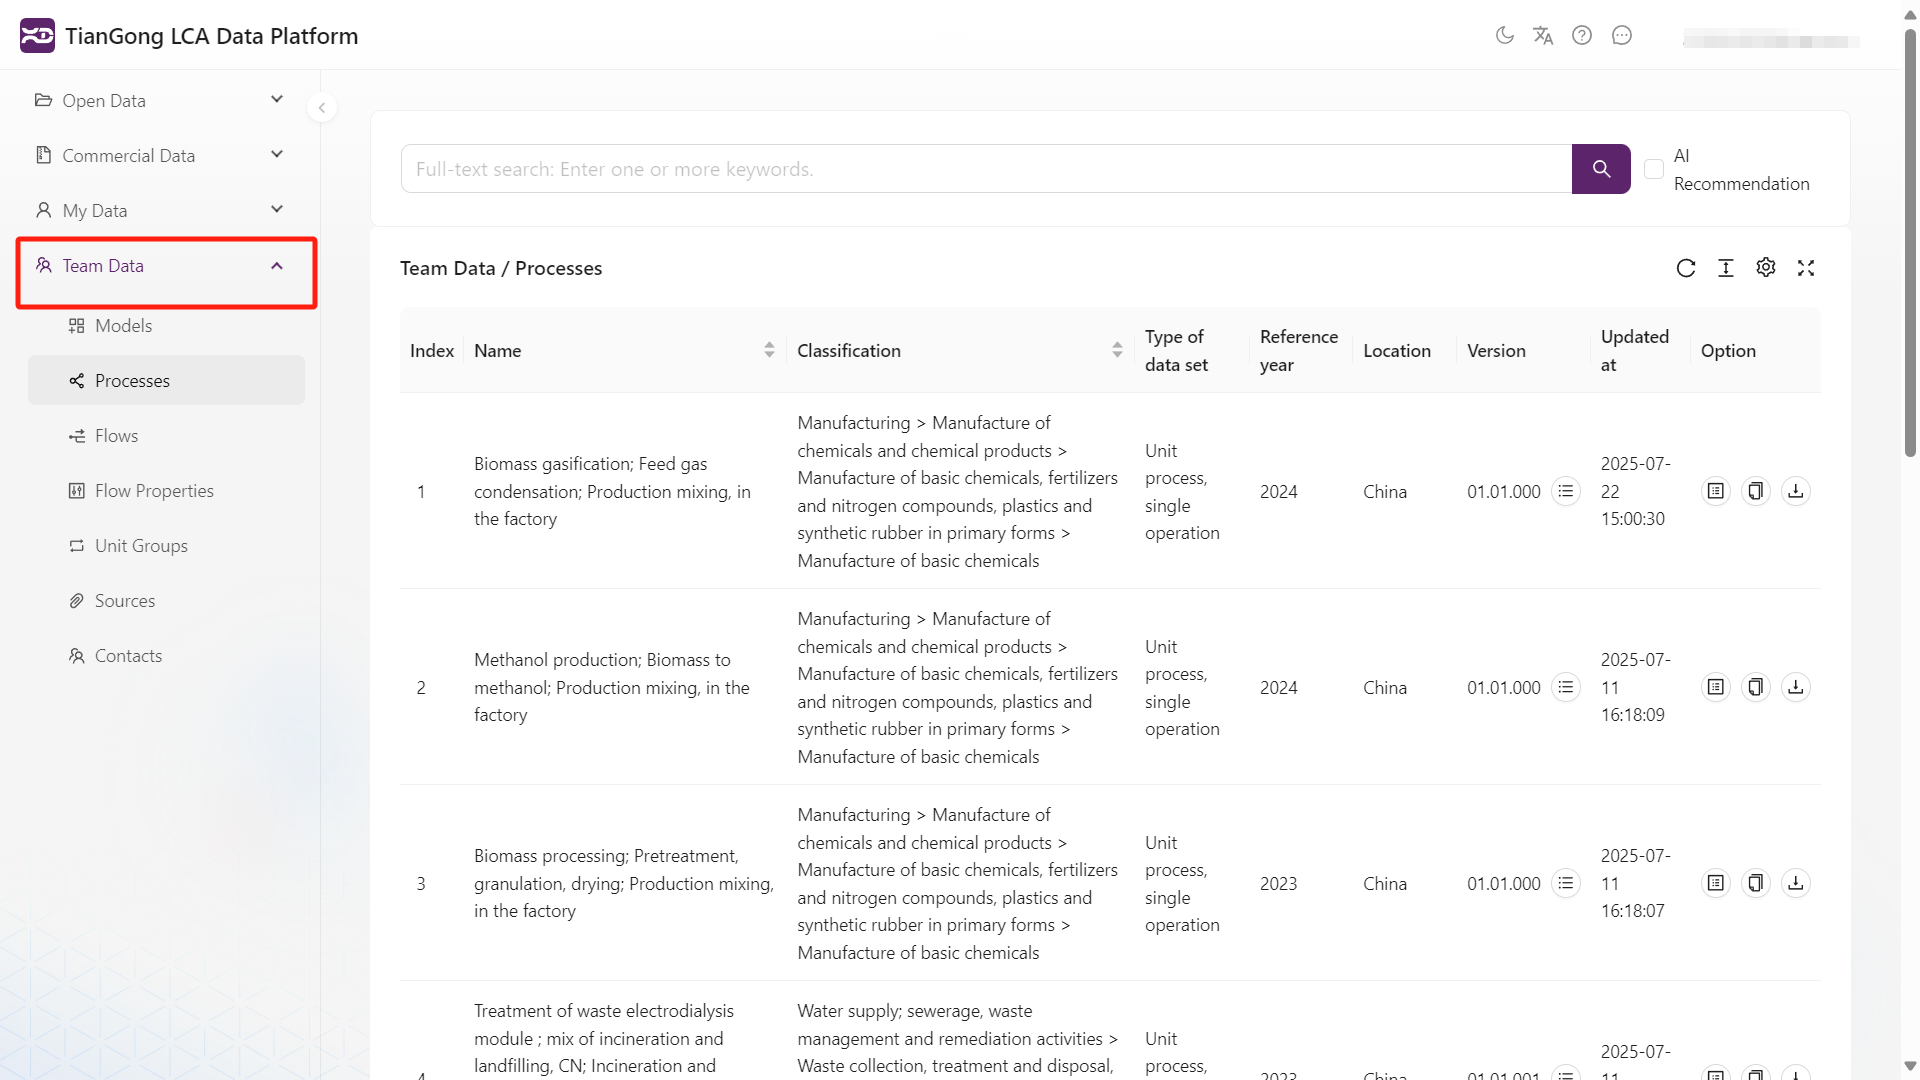The image size is (1920, 1080).
Task: Open table settings with the gear icon
Action: 1766,268
